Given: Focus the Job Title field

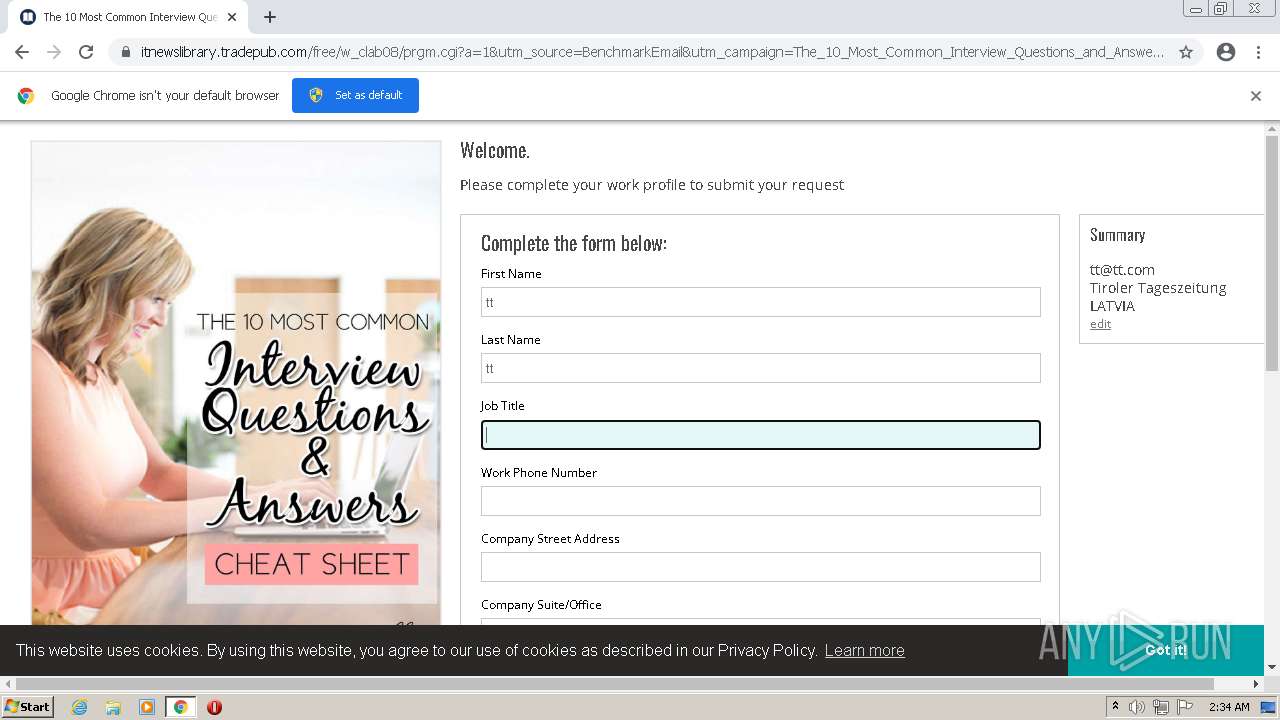Looking at the screenshot, I should [760, 435].
